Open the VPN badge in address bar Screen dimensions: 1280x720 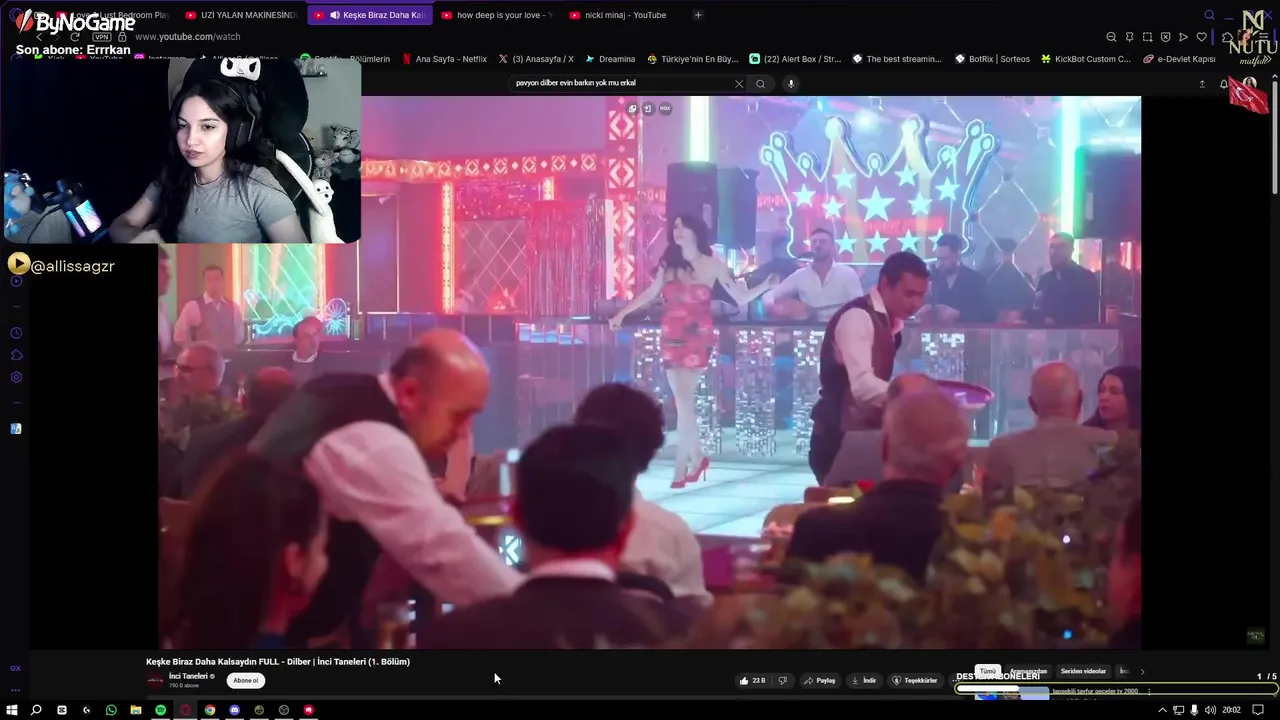[102, 37]
